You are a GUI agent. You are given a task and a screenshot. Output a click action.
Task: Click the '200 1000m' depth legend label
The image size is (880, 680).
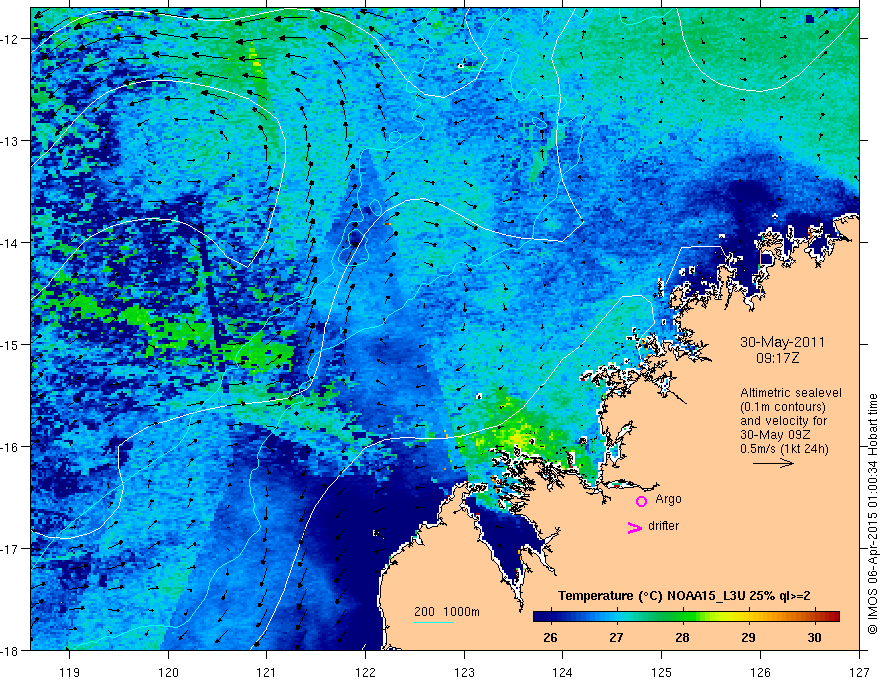pos(447,612)
